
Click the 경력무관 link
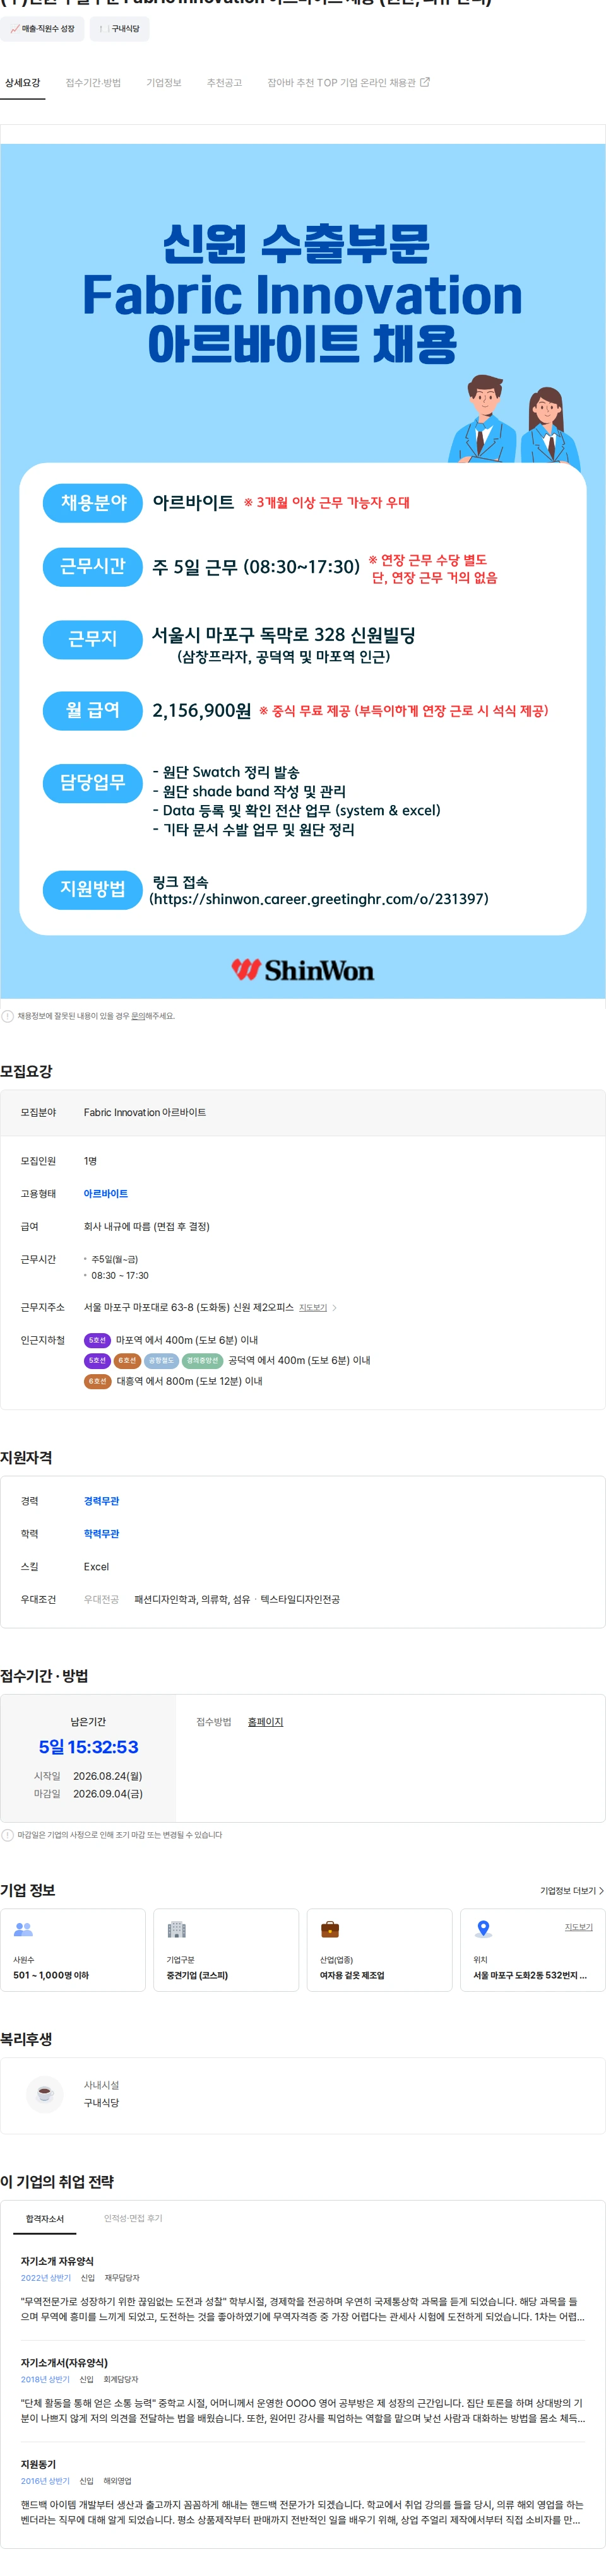click(102, 1500)
